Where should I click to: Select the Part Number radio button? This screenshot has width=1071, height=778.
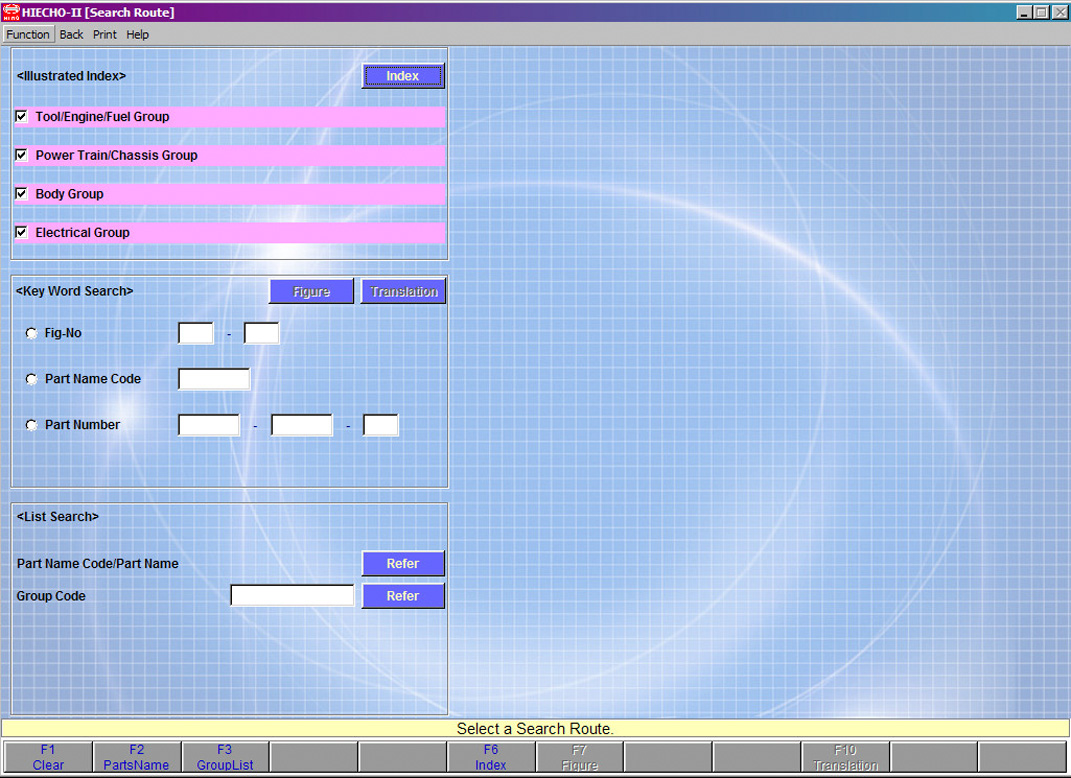click(32, 425)
